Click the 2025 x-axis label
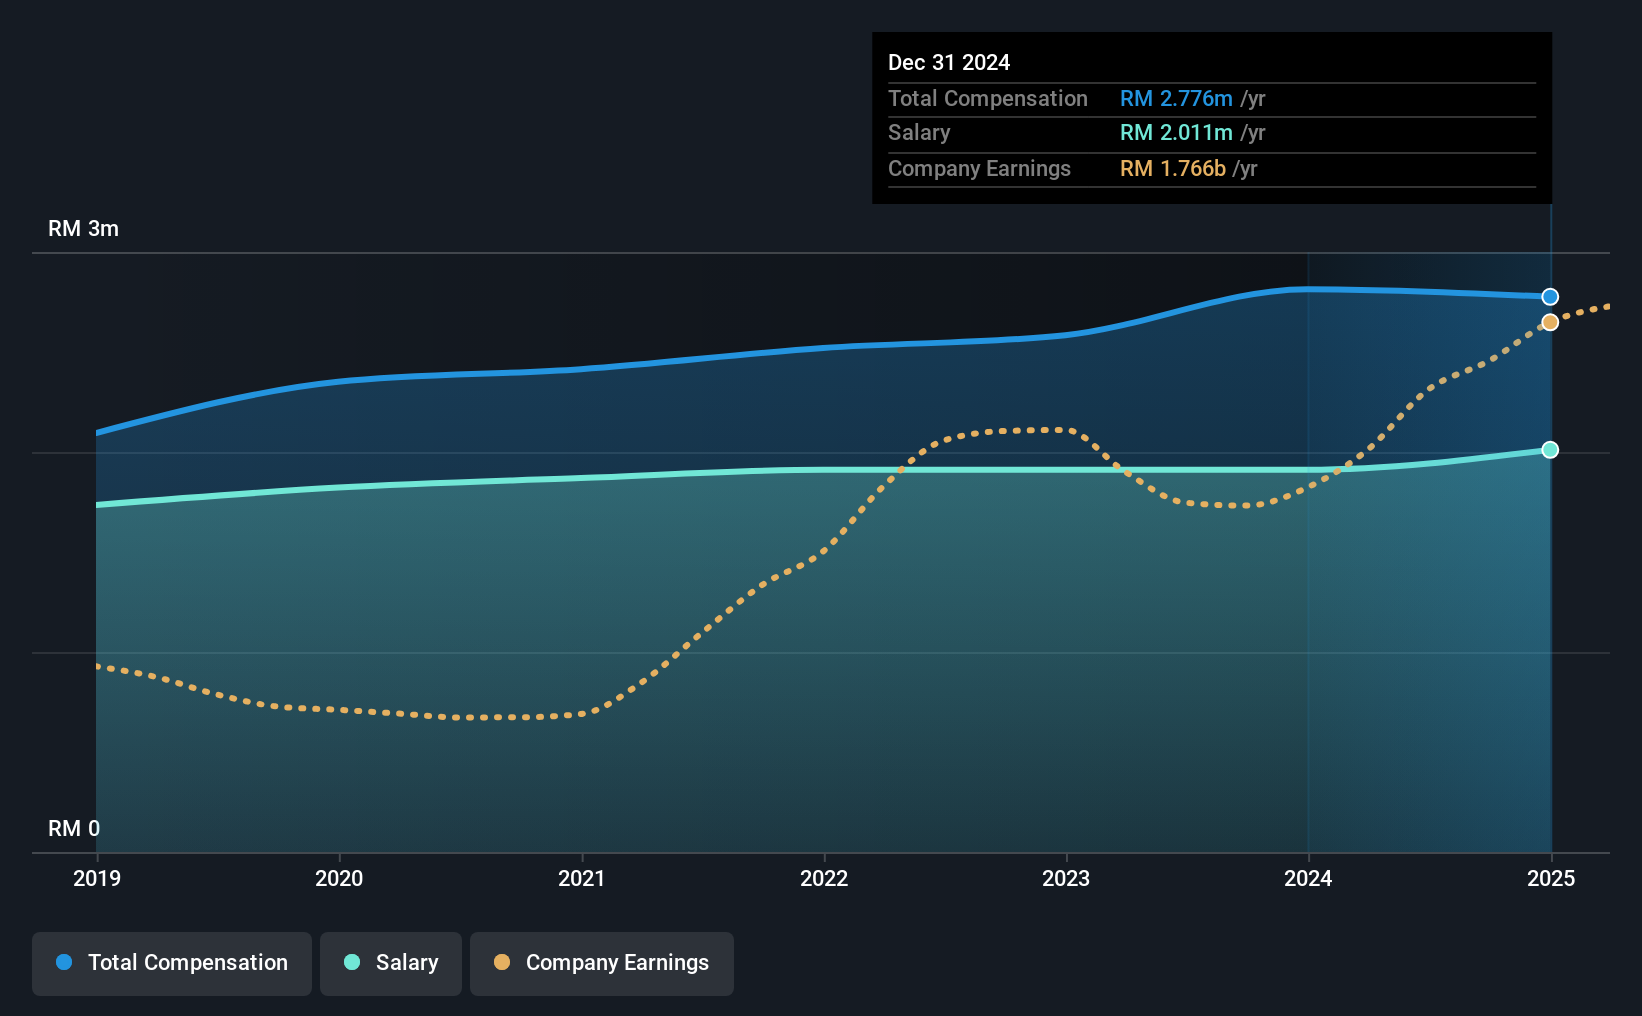The height and width of the screenshot is (1016, 1642). pyautogui.click(x=1551, y=878)
